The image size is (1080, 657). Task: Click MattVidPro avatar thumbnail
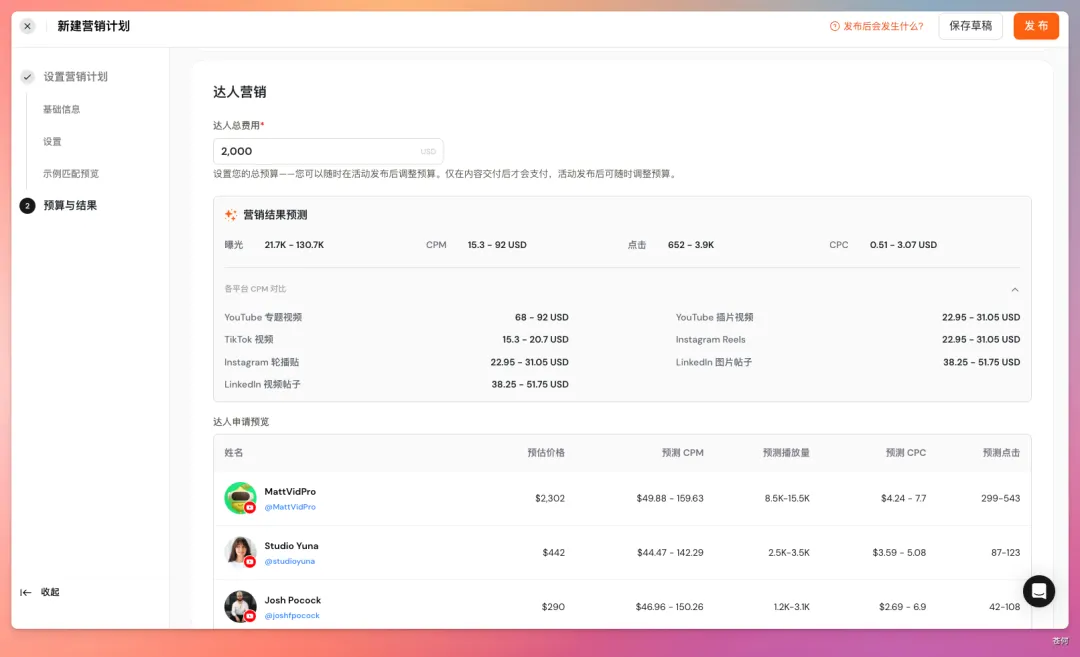click(x=240, y=498)
